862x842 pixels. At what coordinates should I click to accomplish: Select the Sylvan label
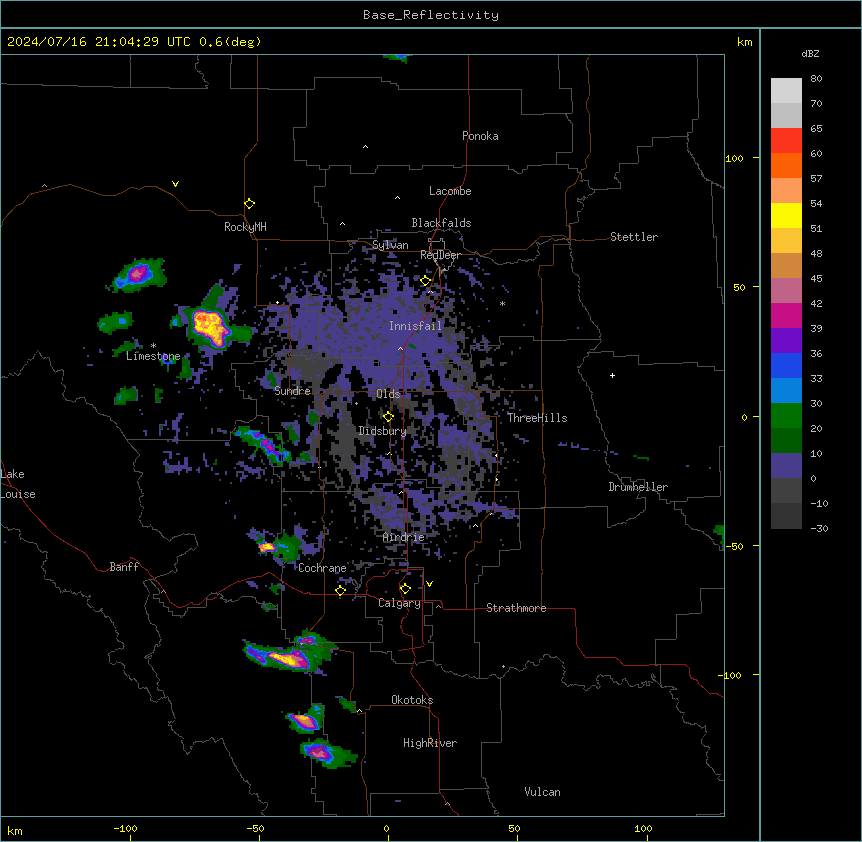pos(390,245)
